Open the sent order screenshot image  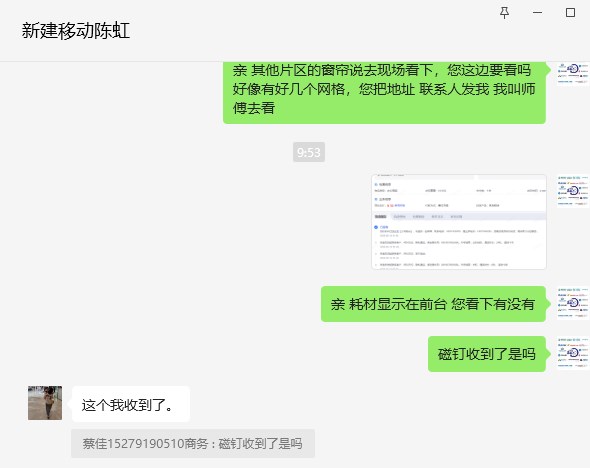[x=459, y=222]
